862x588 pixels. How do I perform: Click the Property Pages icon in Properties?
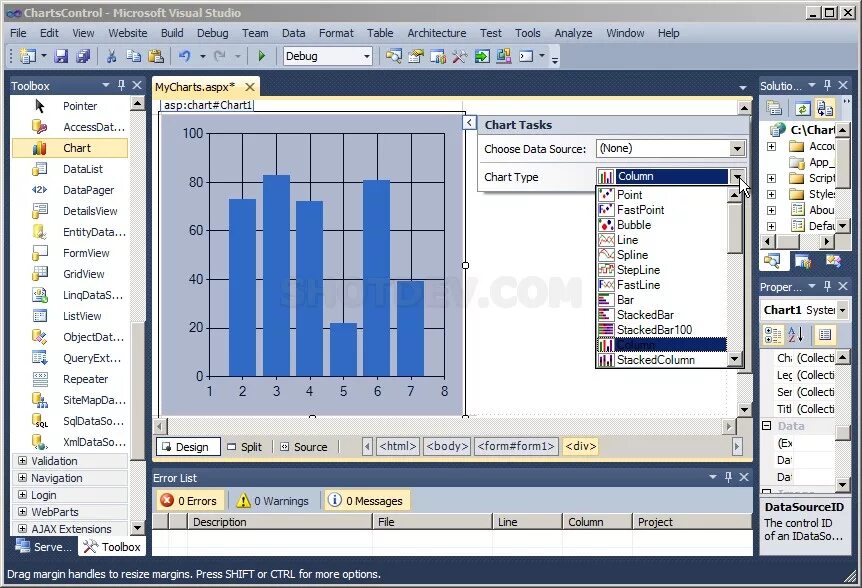[x=825, y=335]
